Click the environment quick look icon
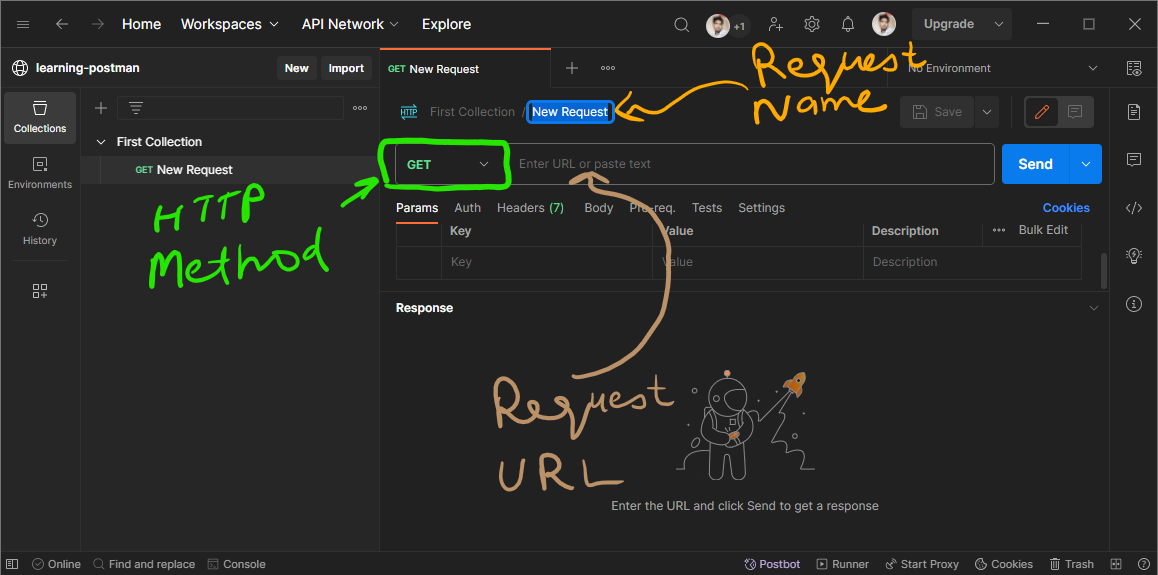 [1134, 68]
